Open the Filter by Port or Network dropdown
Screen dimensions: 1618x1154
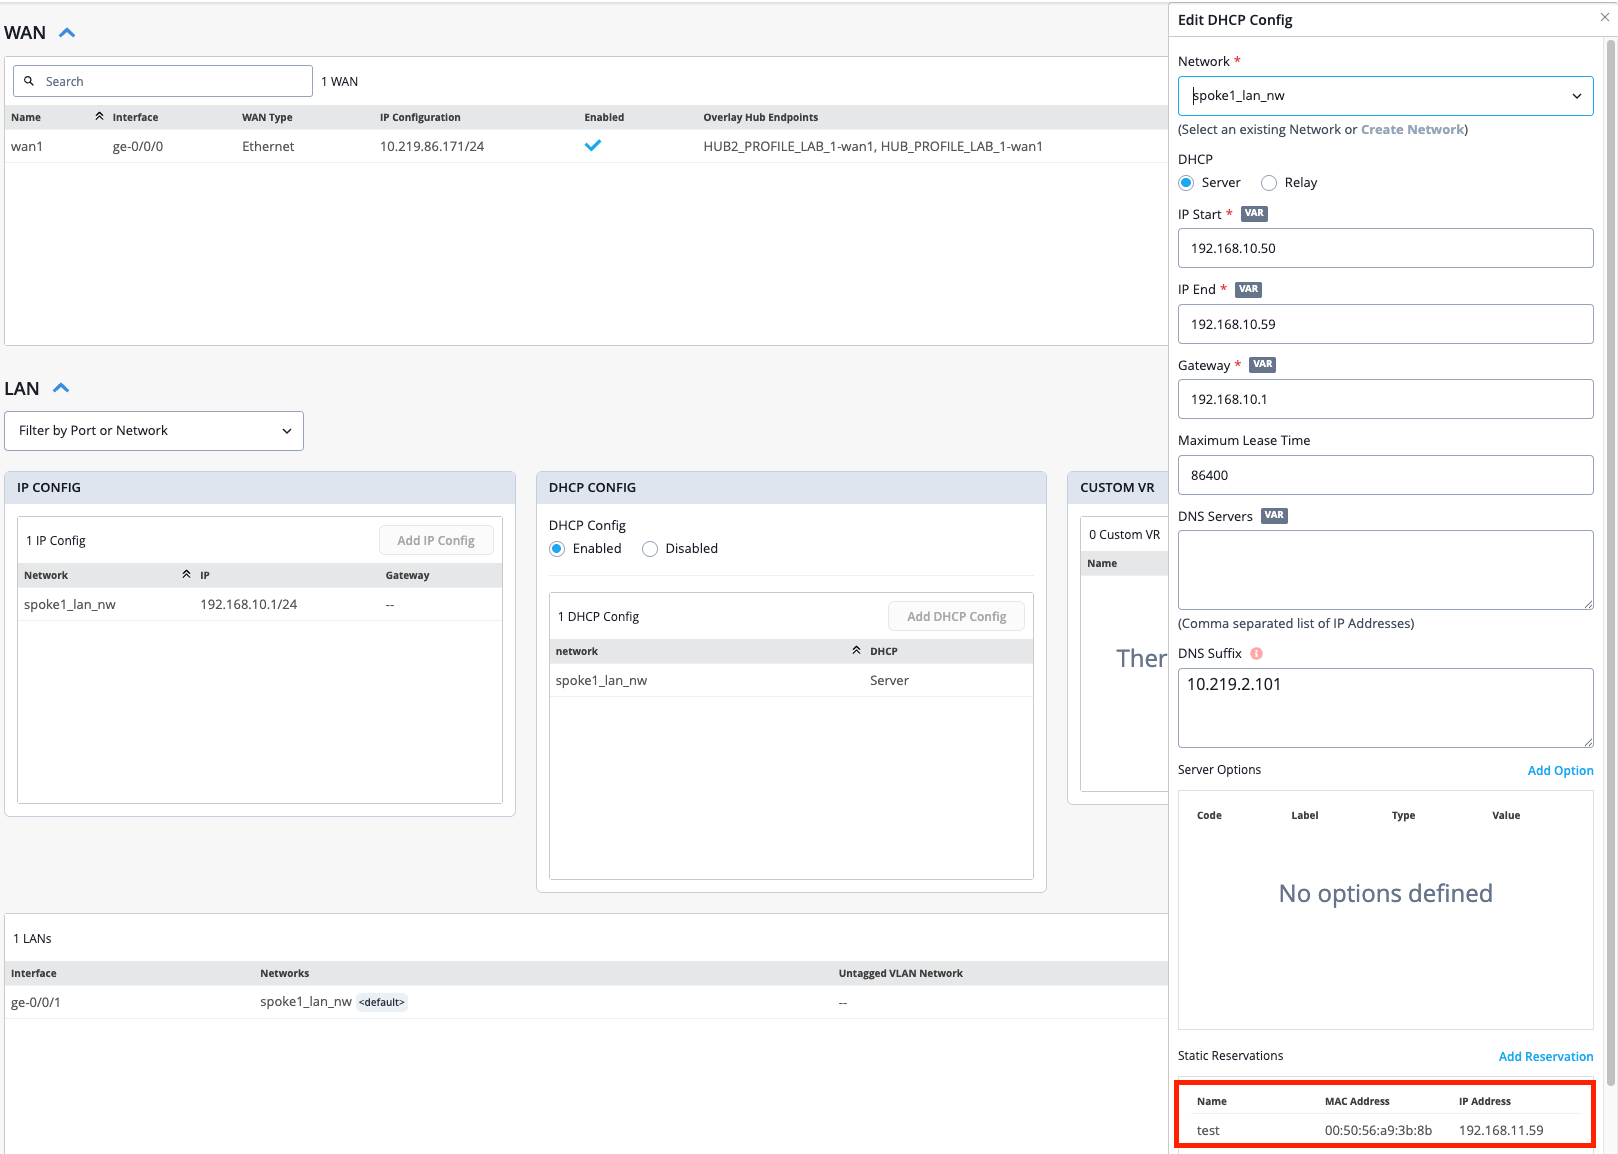pyautogui.click(x=154, y=431)
